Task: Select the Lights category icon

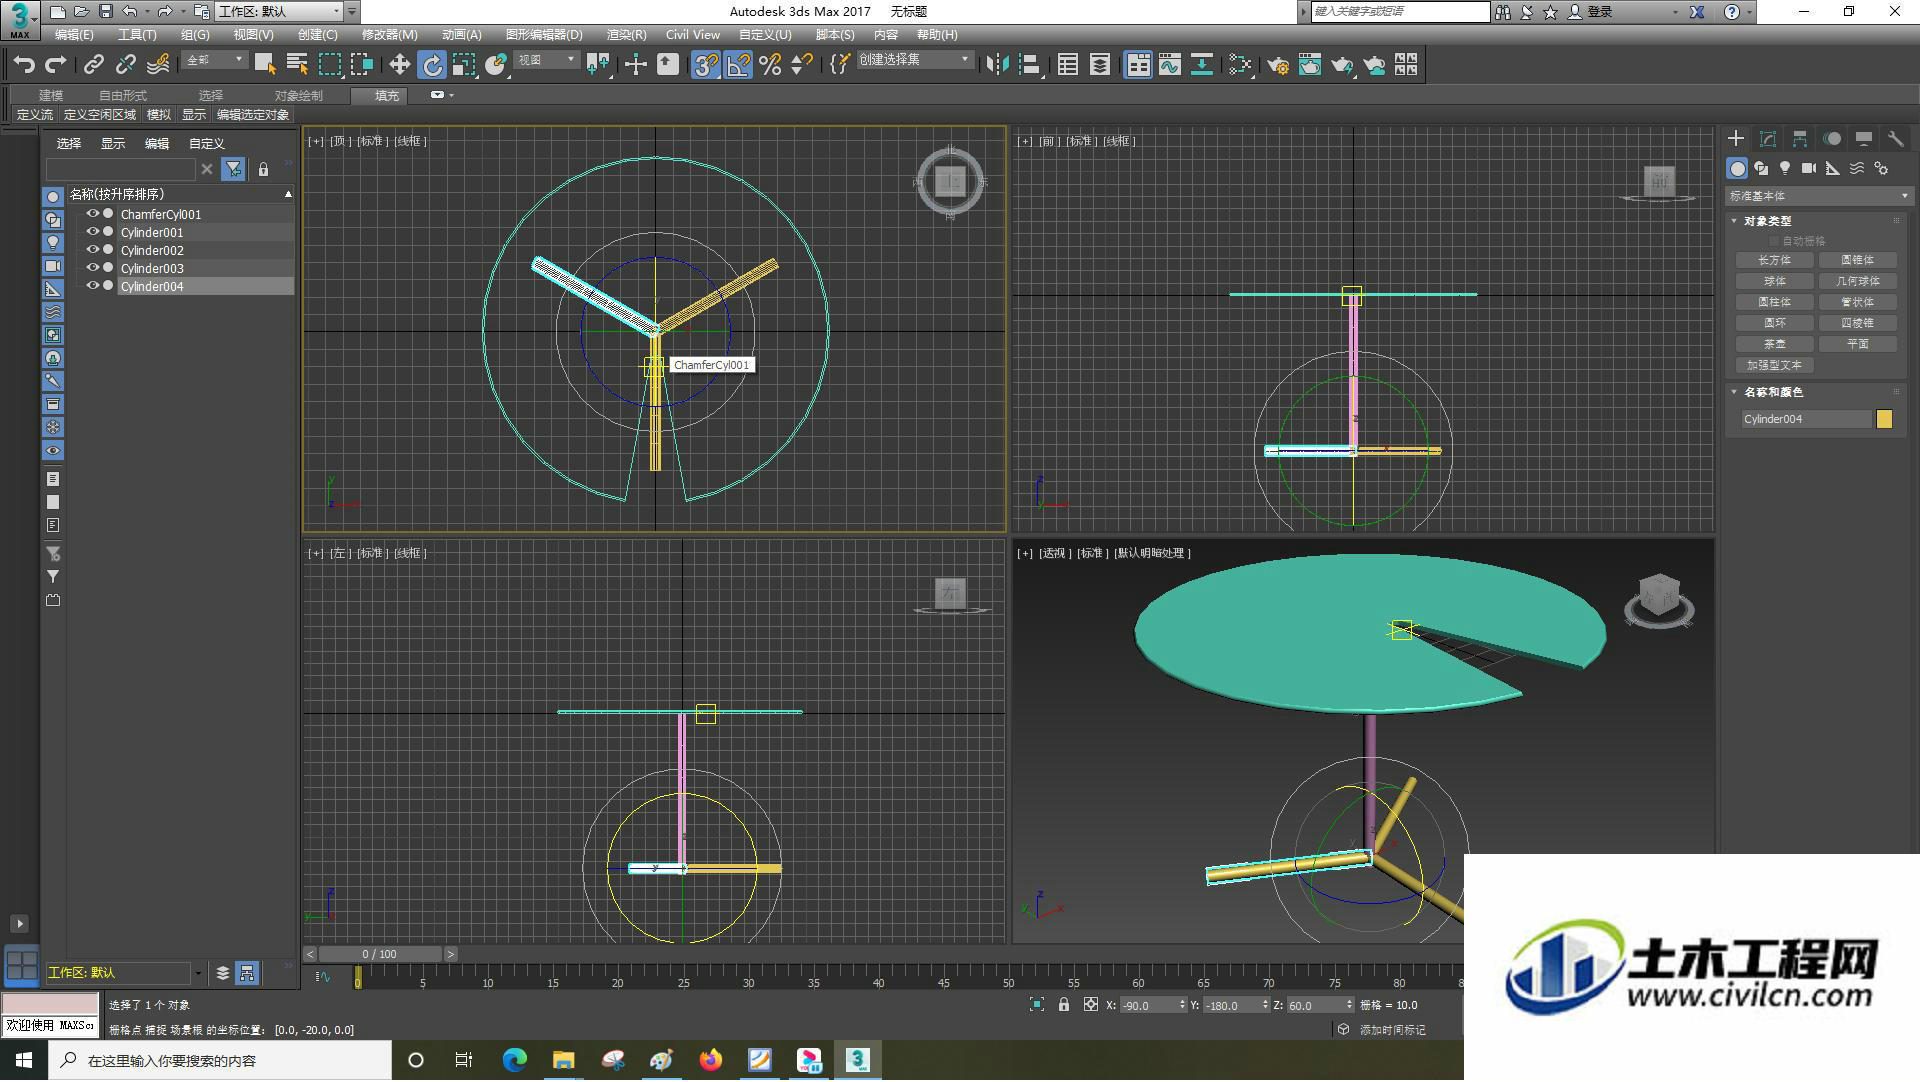Action: (x=1785, y=168)
